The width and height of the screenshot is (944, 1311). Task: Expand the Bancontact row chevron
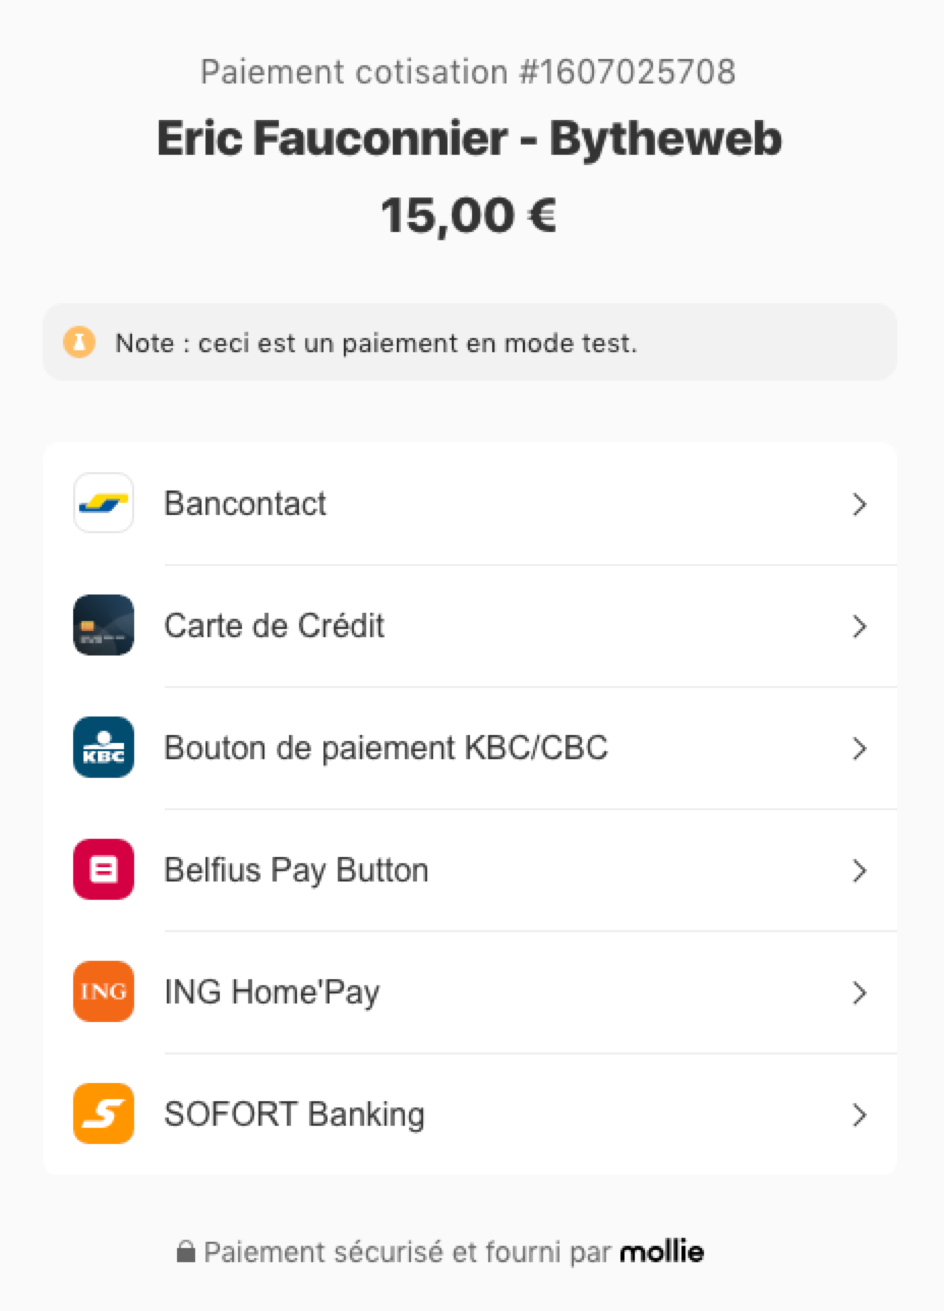tap(859, 504)
